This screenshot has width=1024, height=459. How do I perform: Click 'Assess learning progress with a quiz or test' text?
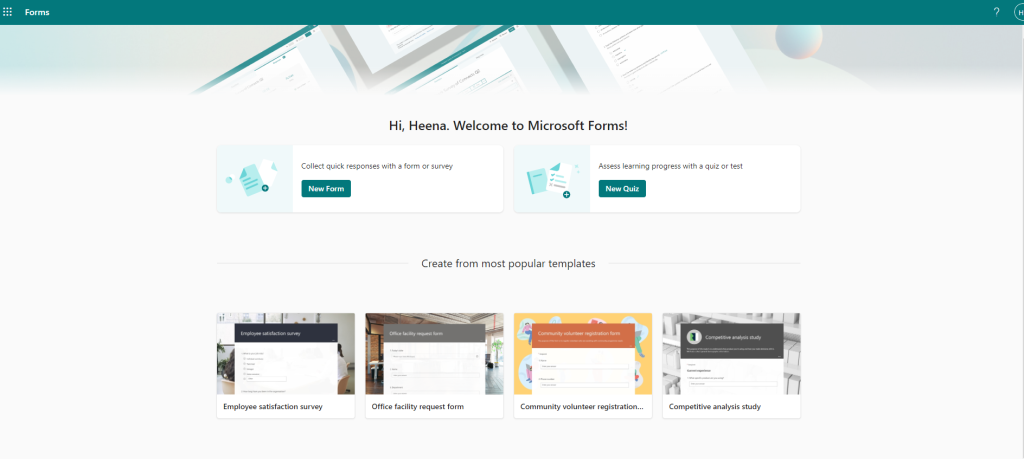[x=670, y=166]
